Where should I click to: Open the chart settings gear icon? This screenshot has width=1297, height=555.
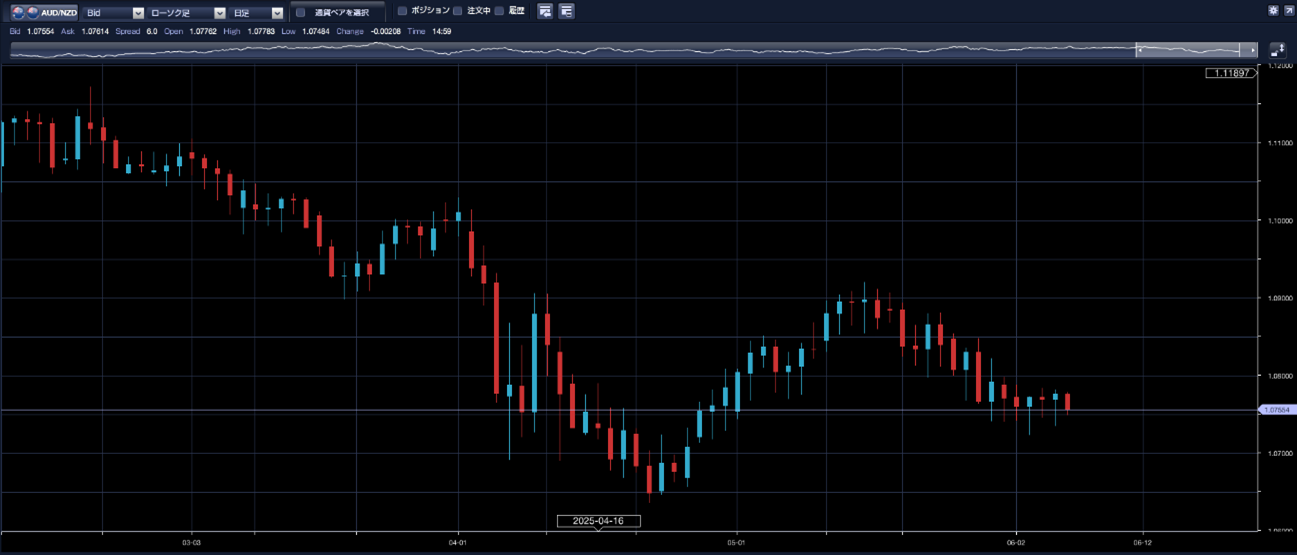point(1273,11)
